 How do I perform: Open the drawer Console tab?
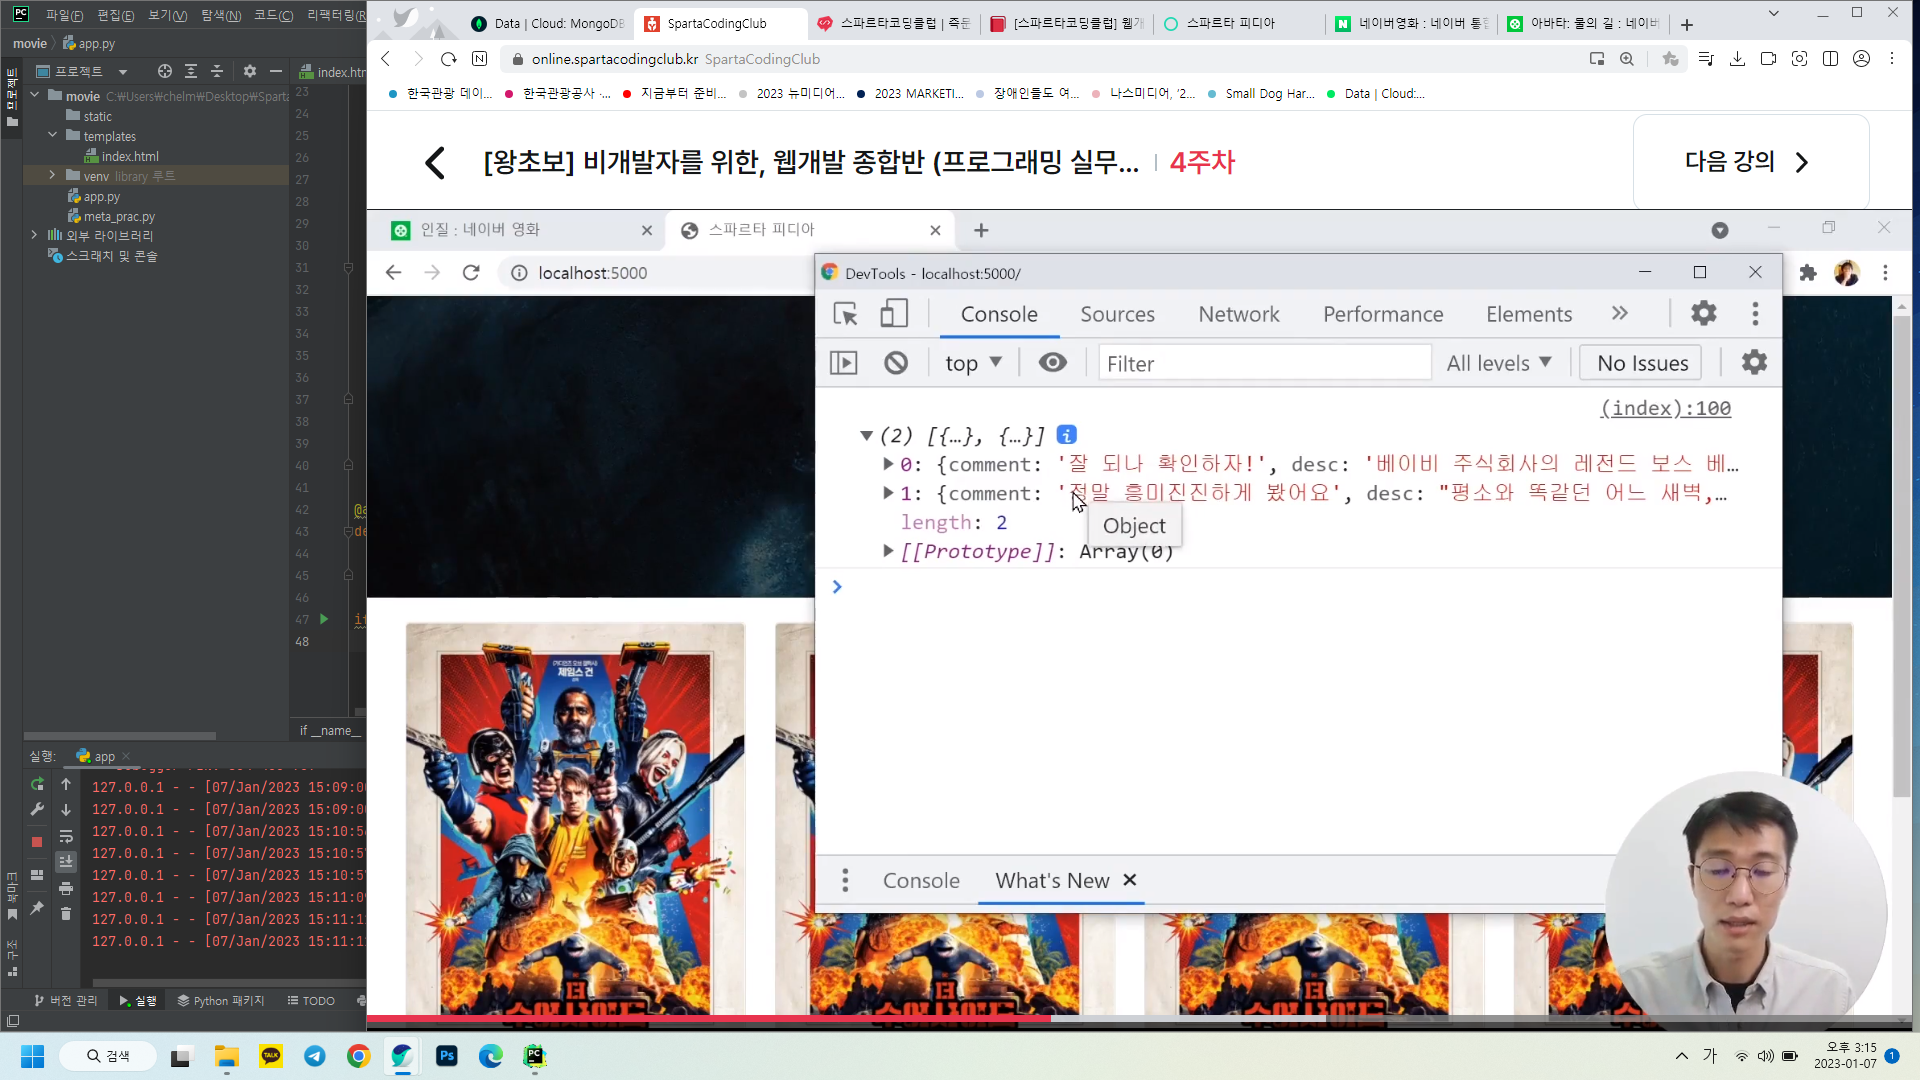(x=921, y=881)
